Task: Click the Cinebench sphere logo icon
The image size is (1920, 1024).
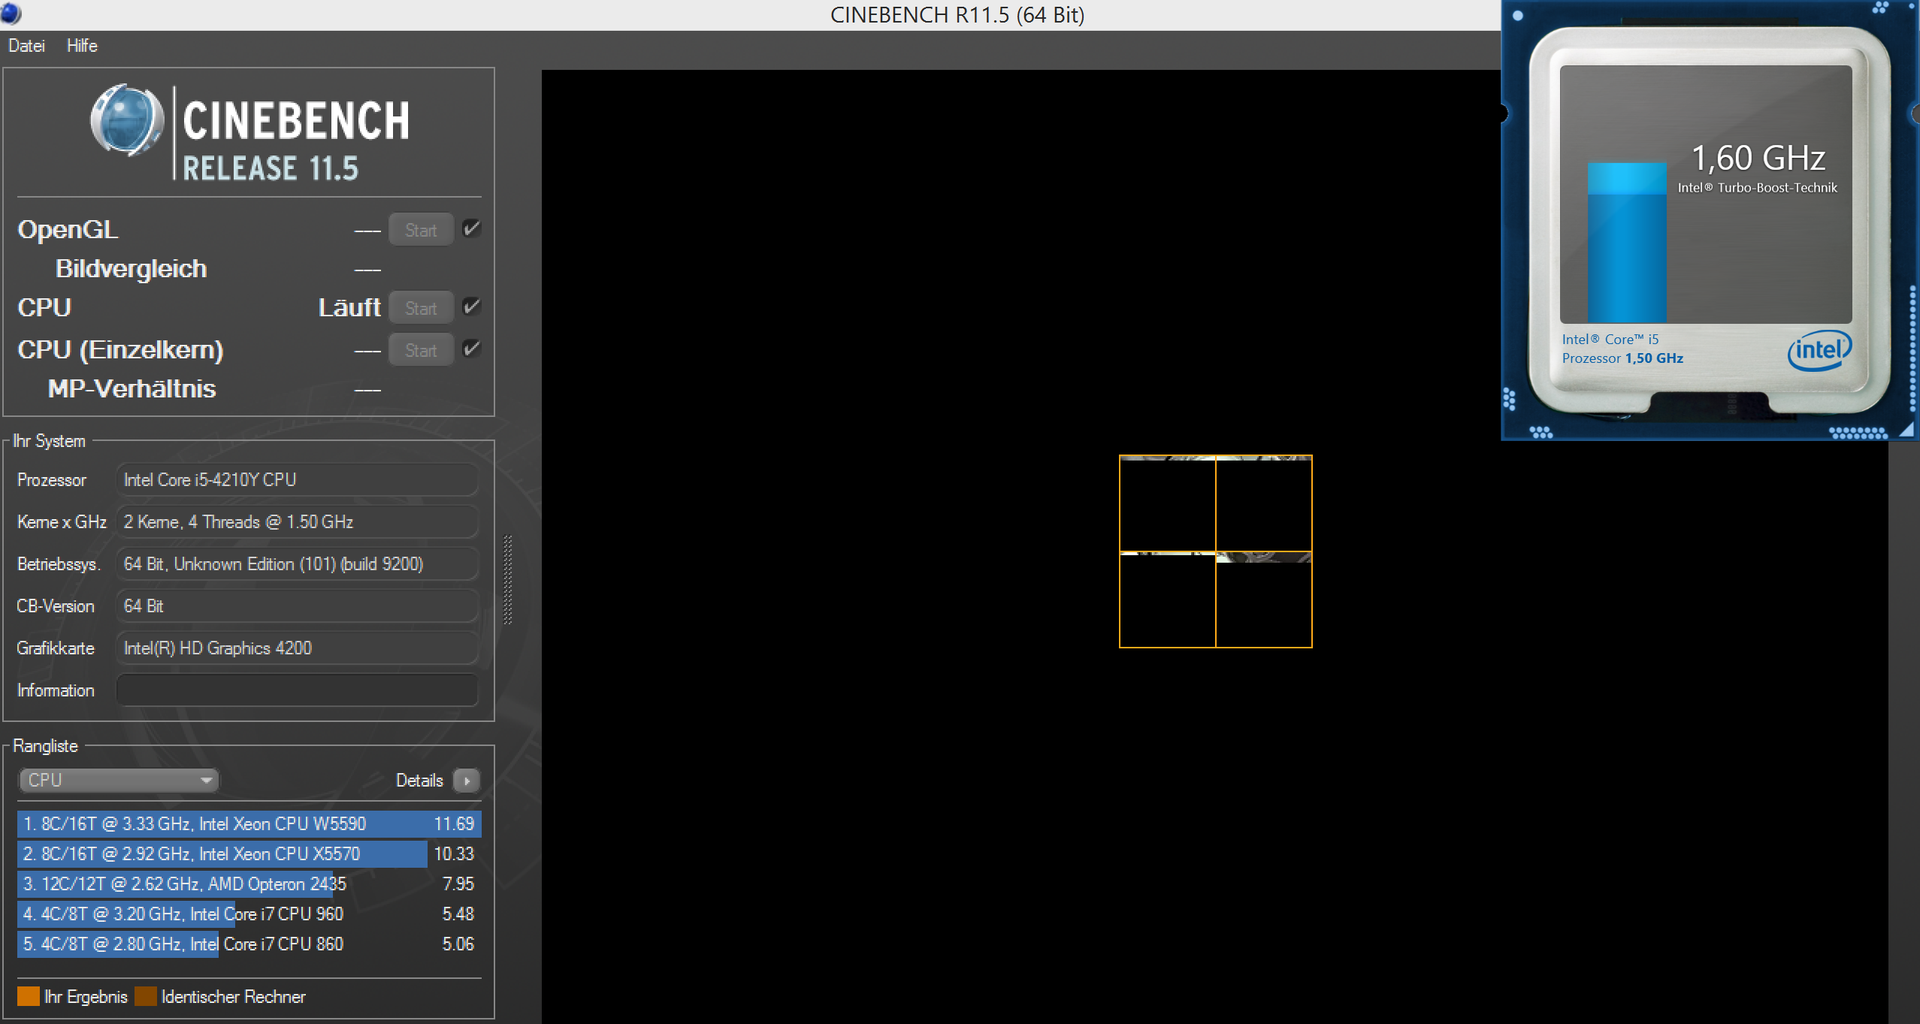Action: click(x=127, y=121)
